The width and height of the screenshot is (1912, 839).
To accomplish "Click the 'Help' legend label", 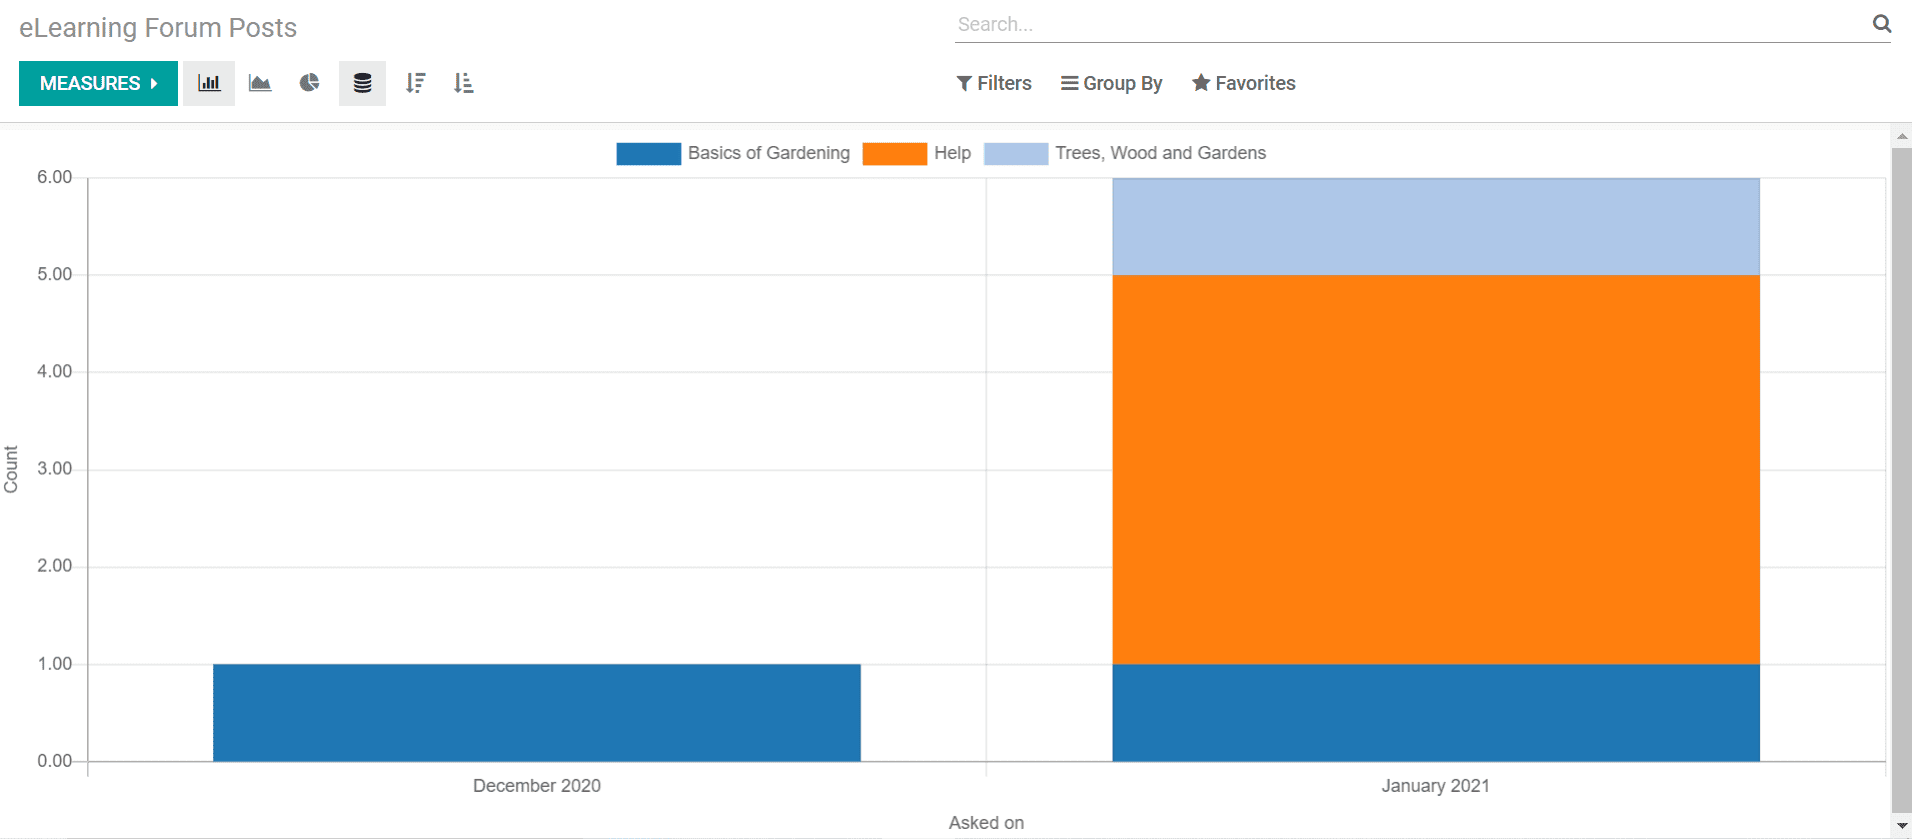I will click(953, 153).
